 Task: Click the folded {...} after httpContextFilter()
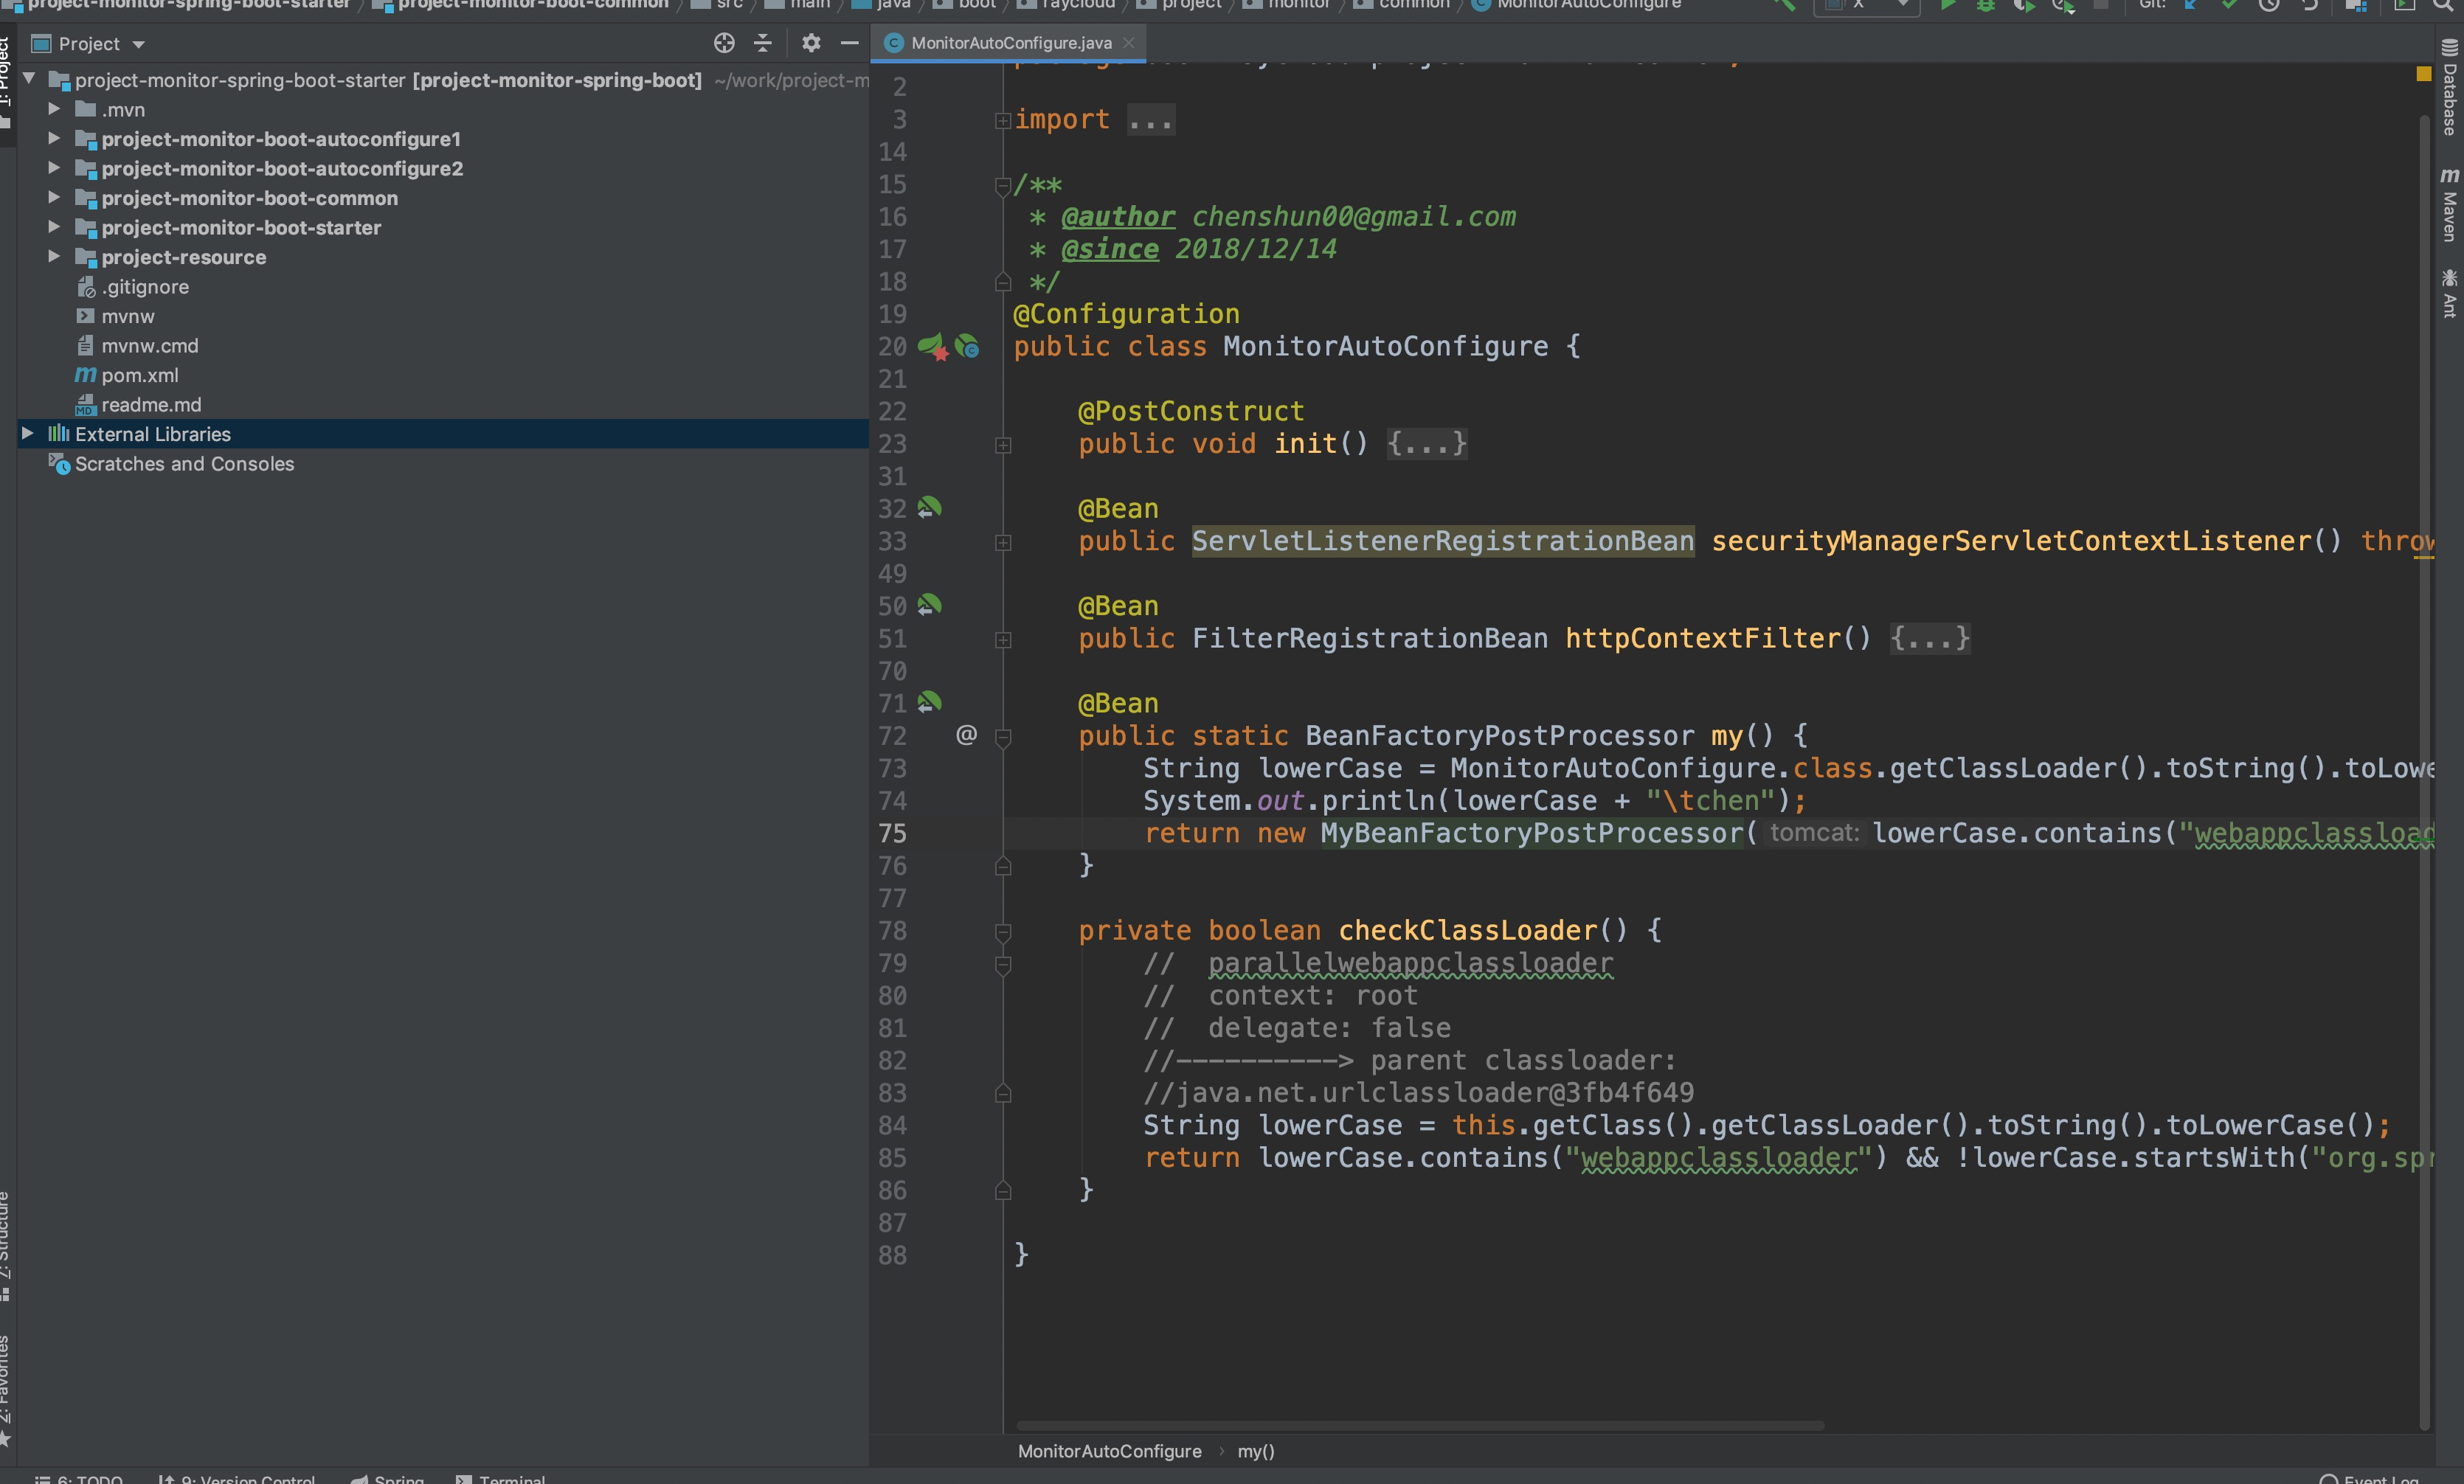pyautogui.click(x=1929, y=638)
